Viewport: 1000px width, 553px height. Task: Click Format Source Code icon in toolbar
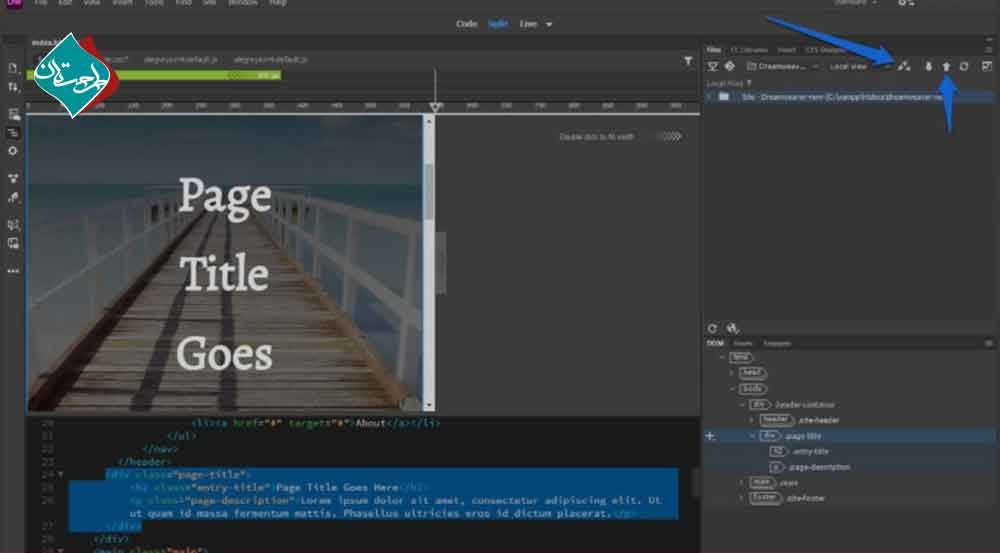pos(13,198)
